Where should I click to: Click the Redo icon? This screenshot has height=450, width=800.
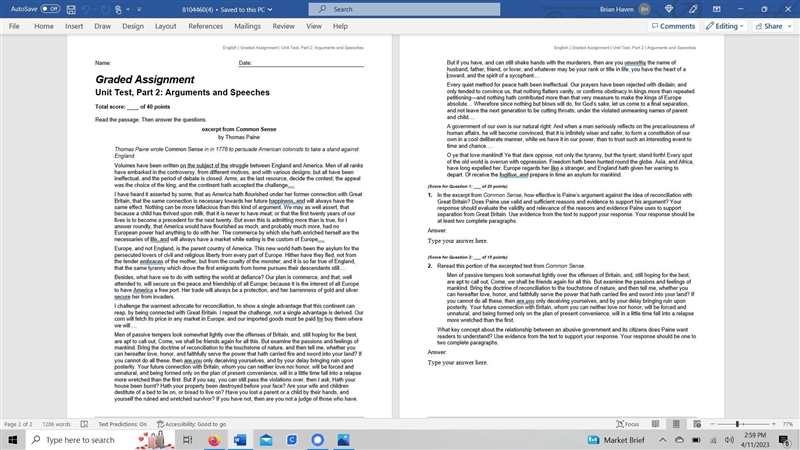[x=105, y=9]
